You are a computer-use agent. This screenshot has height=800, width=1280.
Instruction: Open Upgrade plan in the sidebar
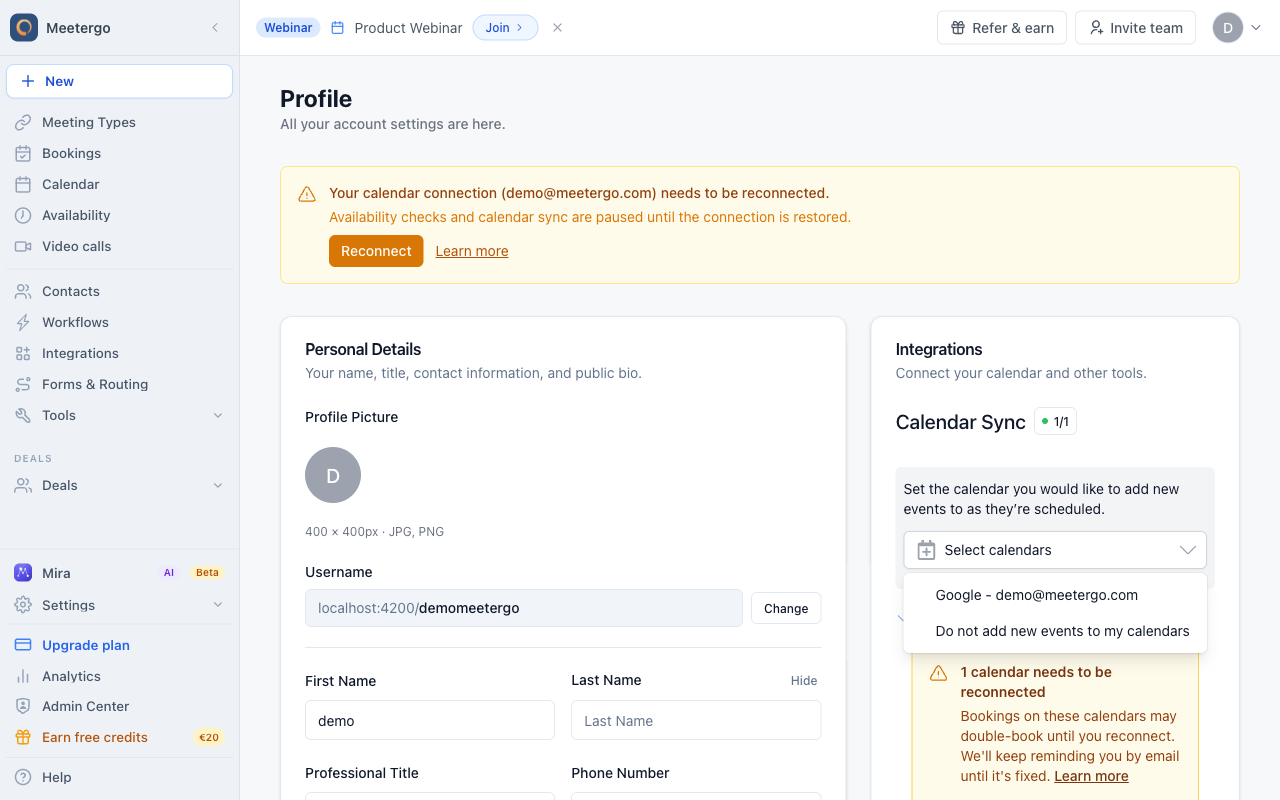pos(120,645)
